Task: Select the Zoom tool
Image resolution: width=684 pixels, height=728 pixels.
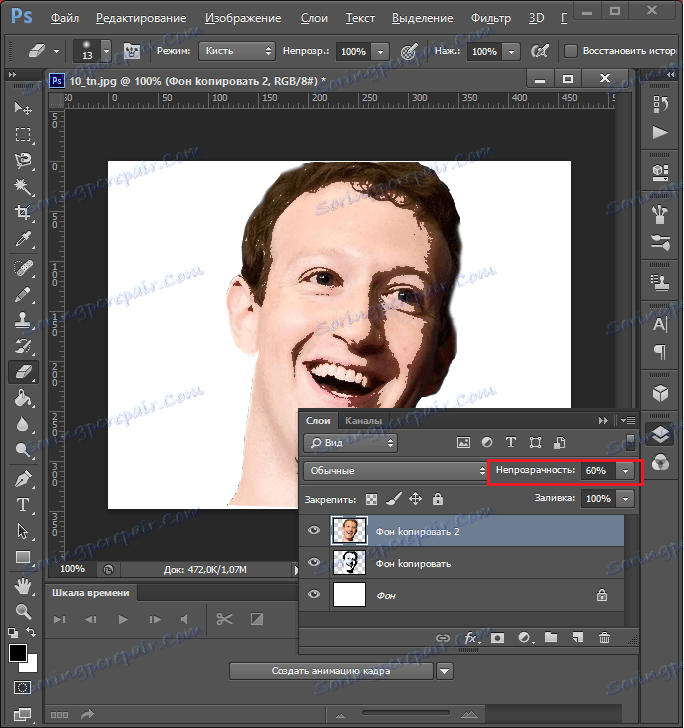Action: (23, 611)
